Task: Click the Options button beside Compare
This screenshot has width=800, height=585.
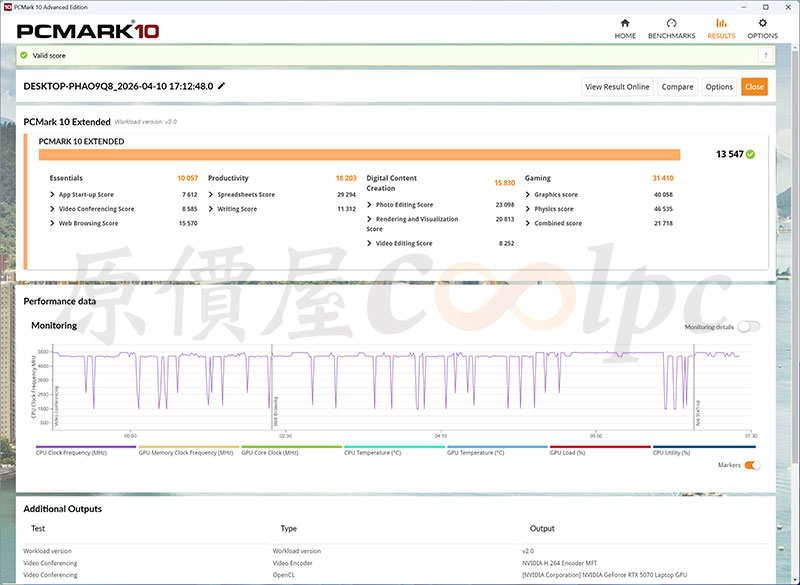Action: point(719,87)
